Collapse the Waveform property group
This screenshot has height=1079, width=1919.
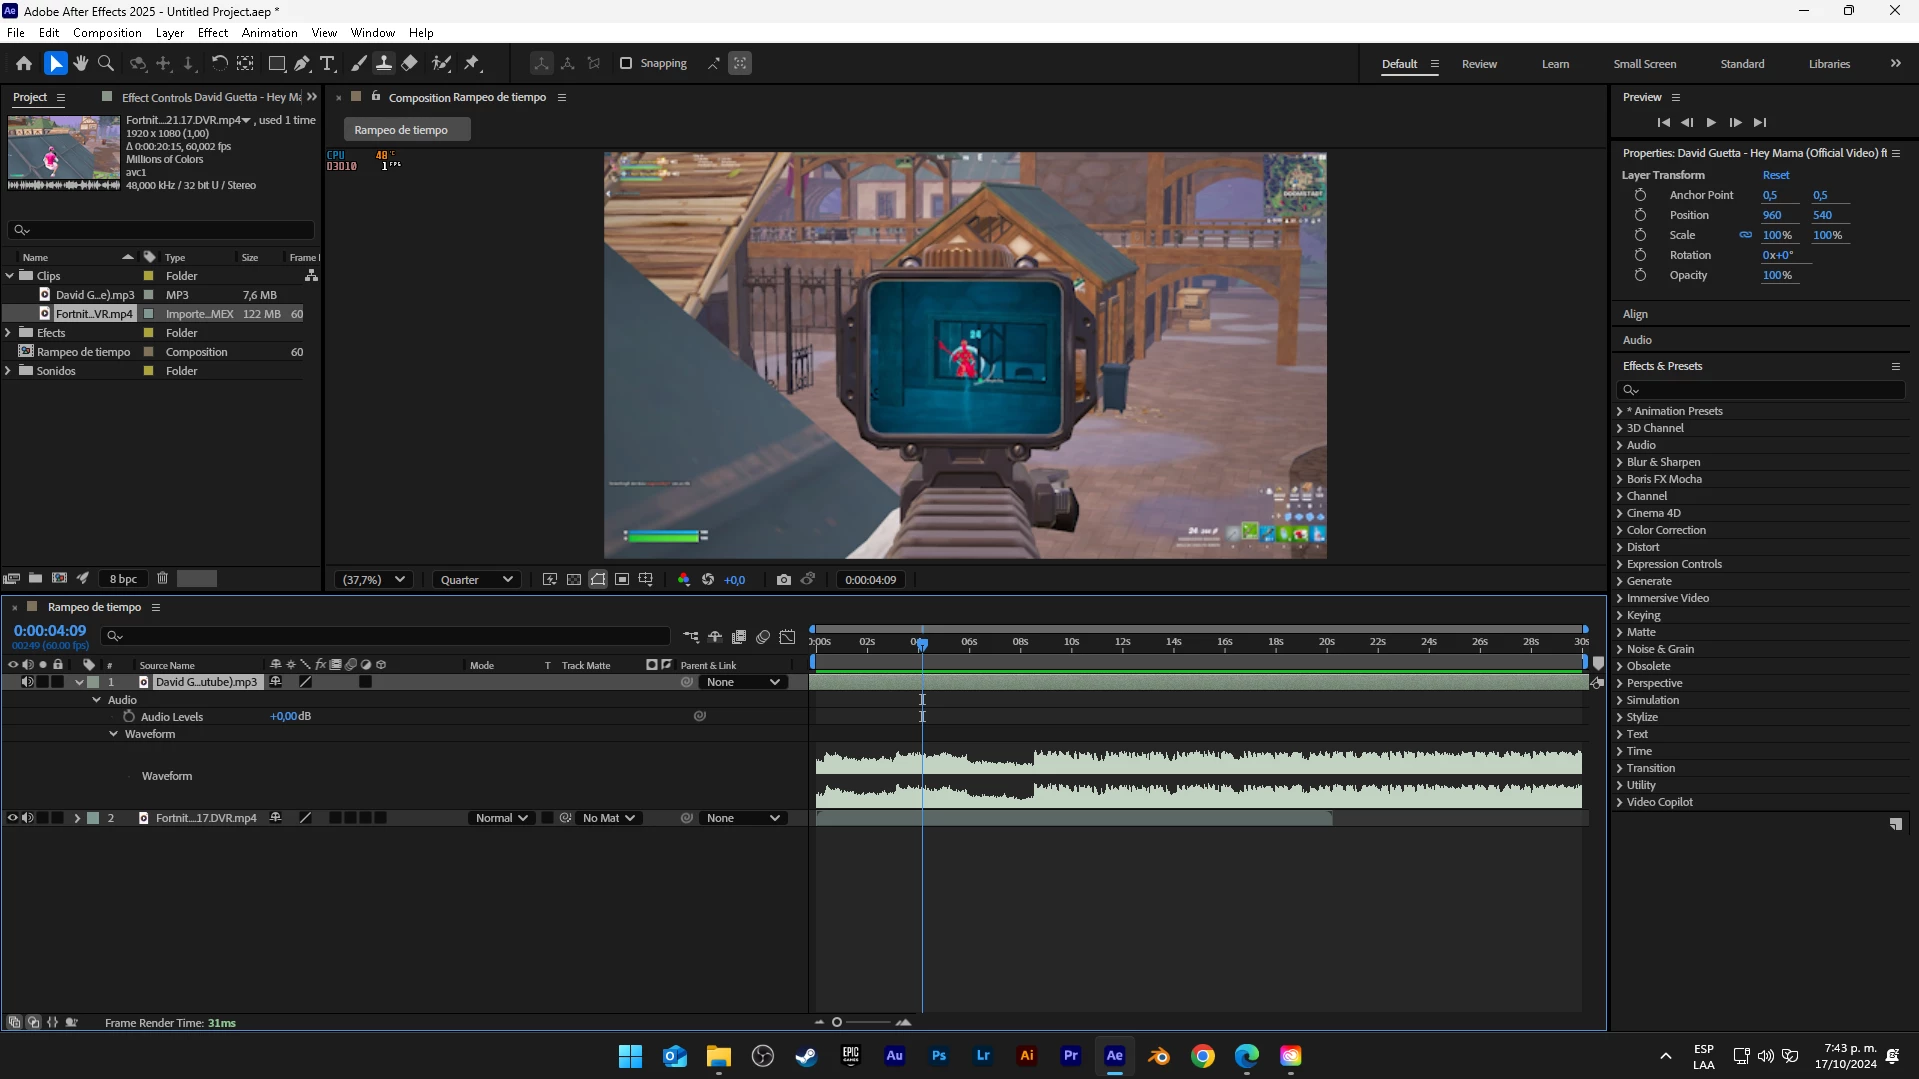click(x=114, y=734)
